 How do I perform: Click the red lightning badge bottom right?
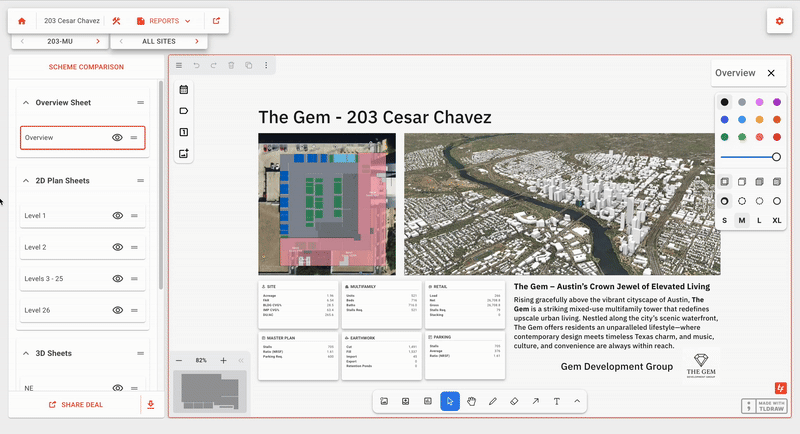click(781, 388)
